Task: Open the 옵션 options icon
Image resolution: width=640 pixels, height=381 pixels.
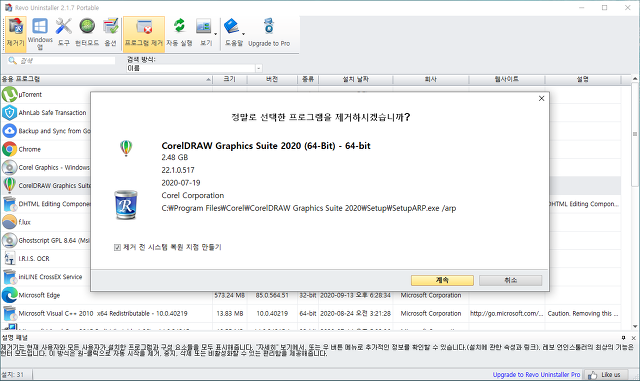Action: [110, 34]
